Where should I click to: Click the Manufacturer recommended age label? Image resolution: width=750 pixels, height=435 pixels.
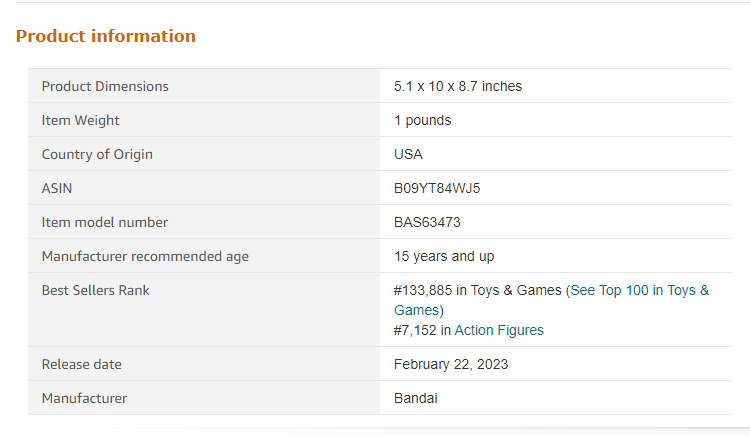(145, 256)
